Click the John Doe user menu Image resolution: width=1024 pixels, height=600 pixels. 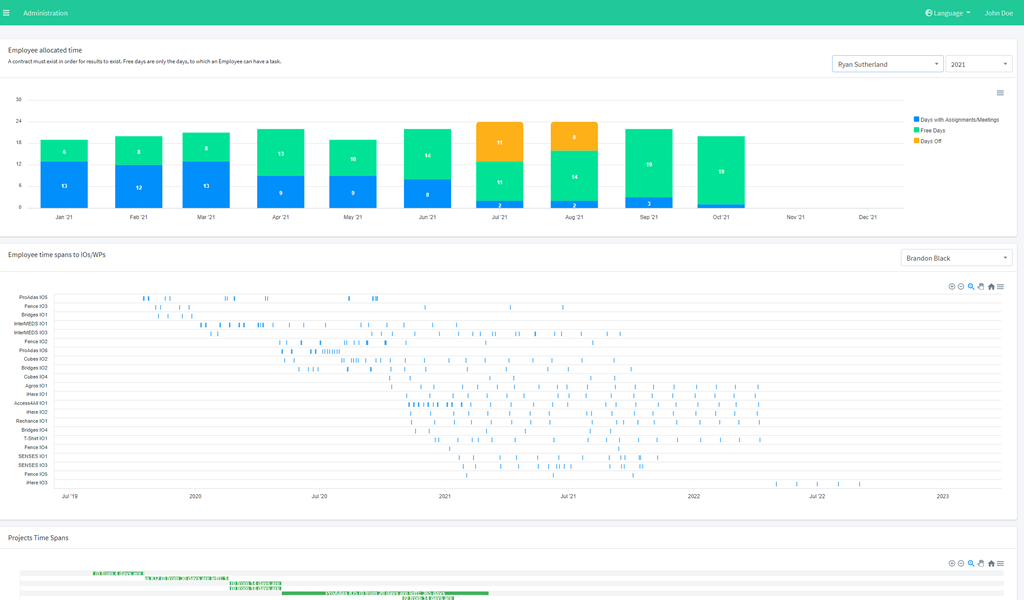click(998, 13)
